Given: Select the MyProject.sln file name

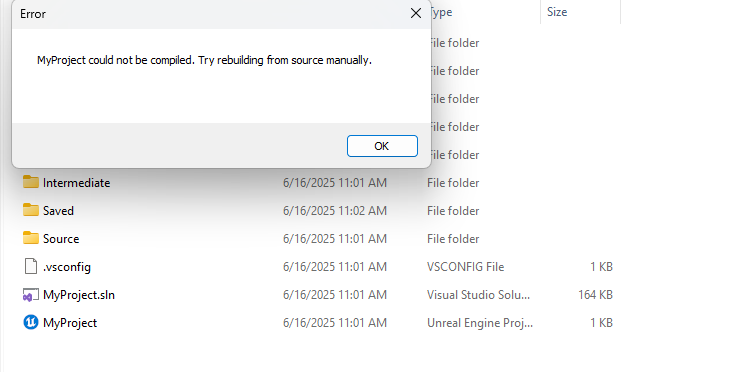Looking at the screenshot, I should point(79,295).
